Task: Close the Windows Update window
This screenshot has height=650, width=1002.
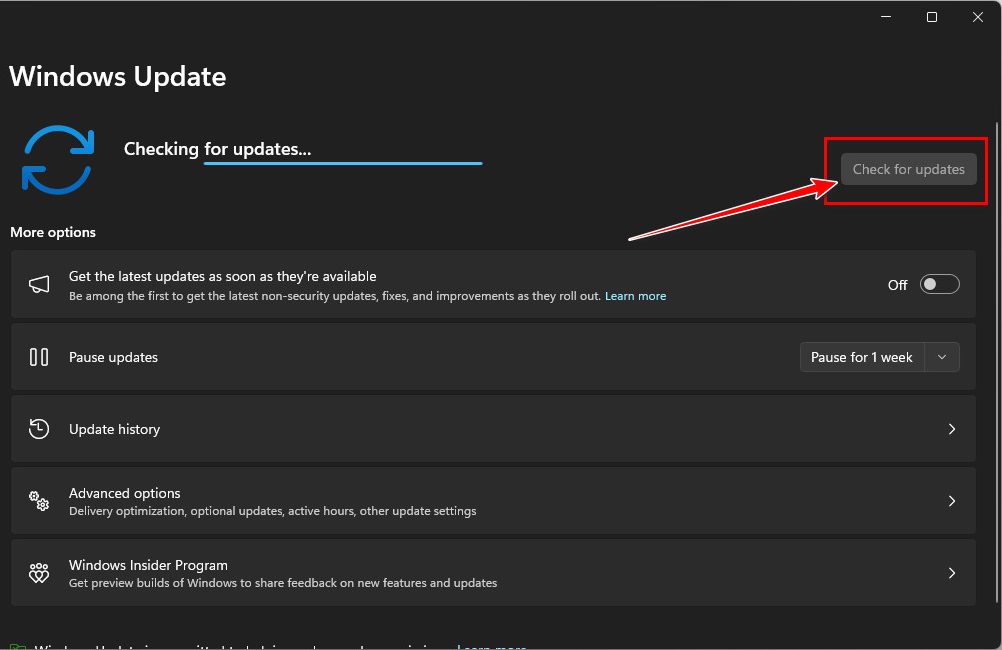Action: pyautogui.click(x=978, y=17)
